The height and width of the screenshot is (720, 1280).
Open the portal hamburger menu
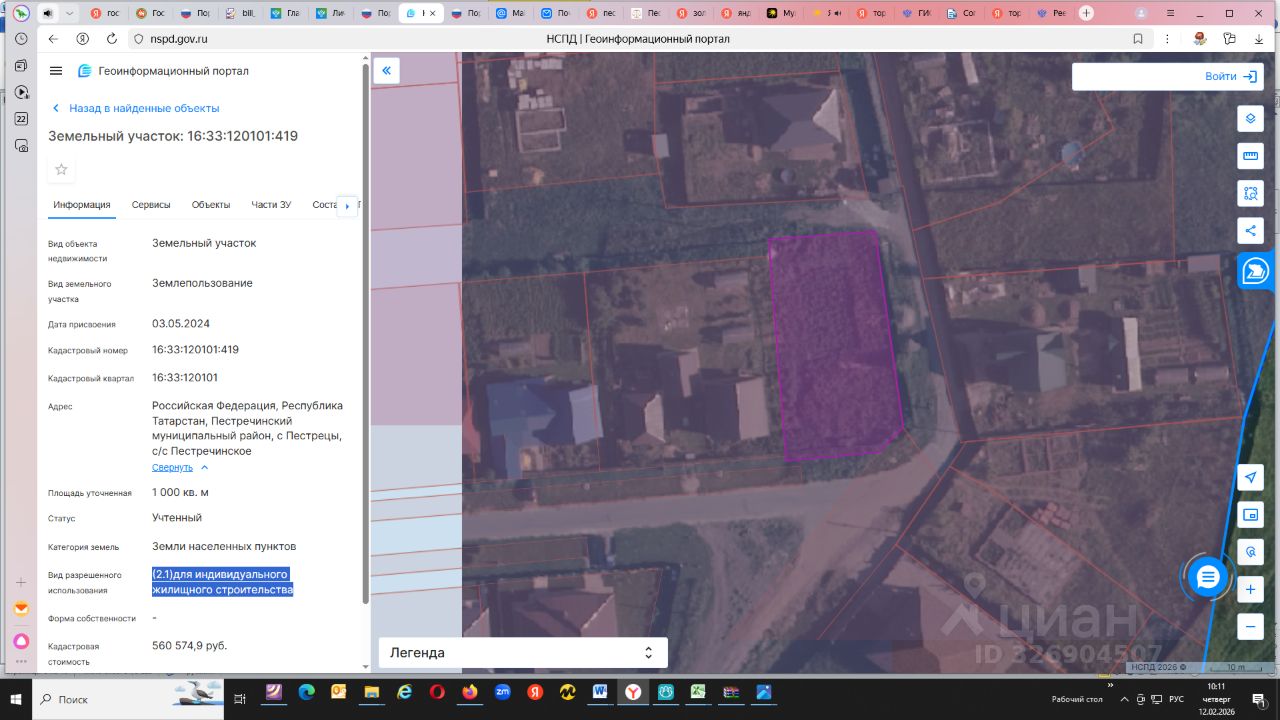56,71
